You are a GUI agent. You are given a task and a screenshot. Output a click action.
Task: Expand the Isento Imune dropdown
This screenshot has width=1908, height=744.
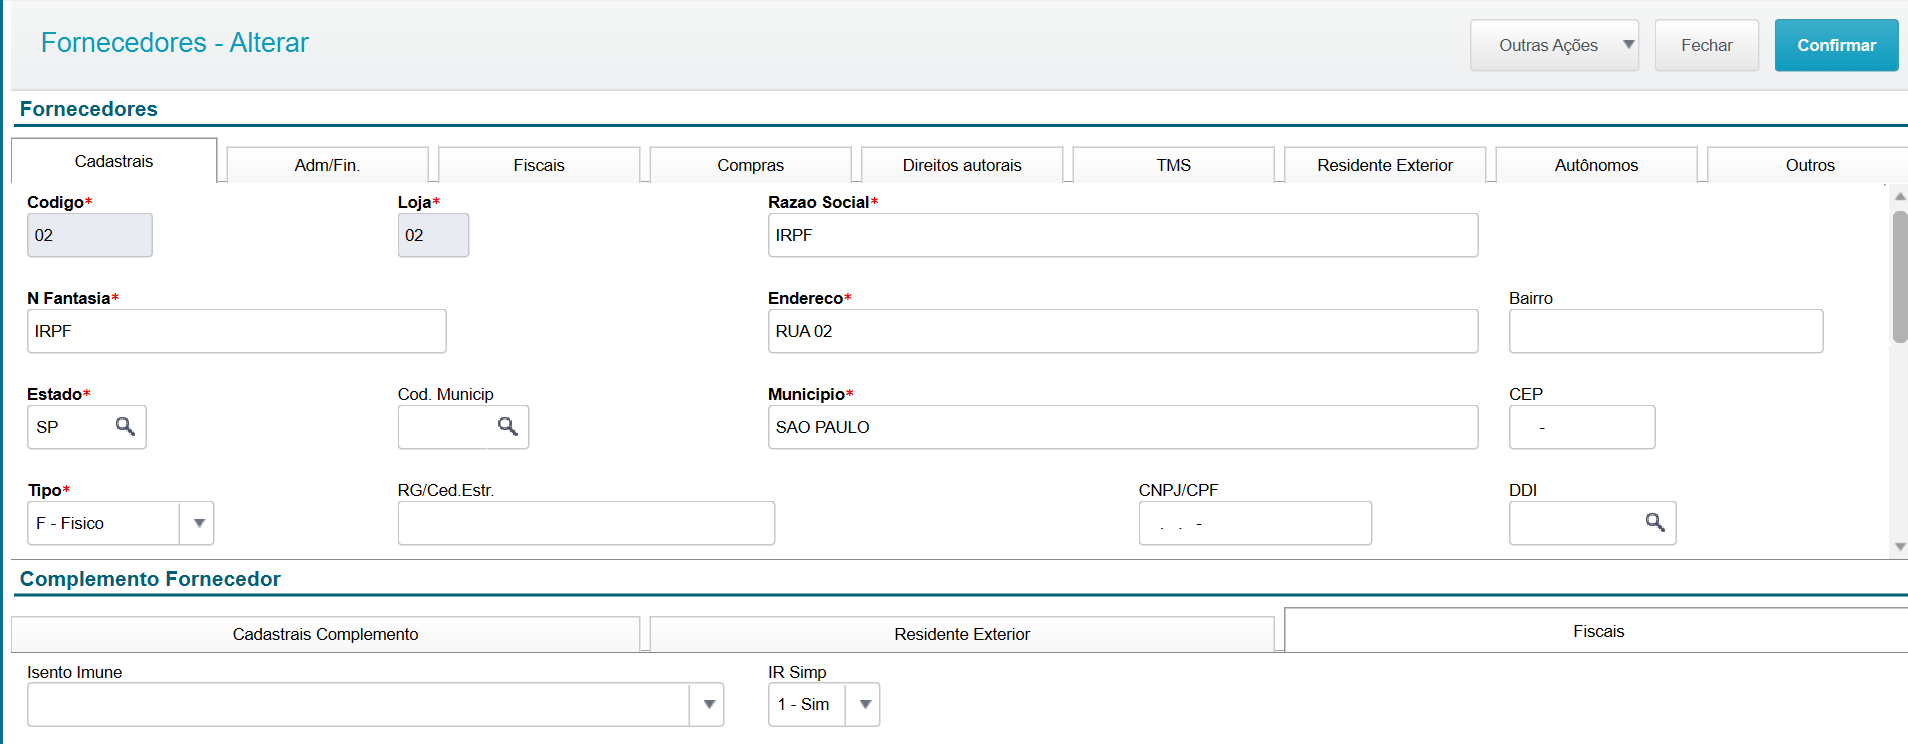(708, 704)
